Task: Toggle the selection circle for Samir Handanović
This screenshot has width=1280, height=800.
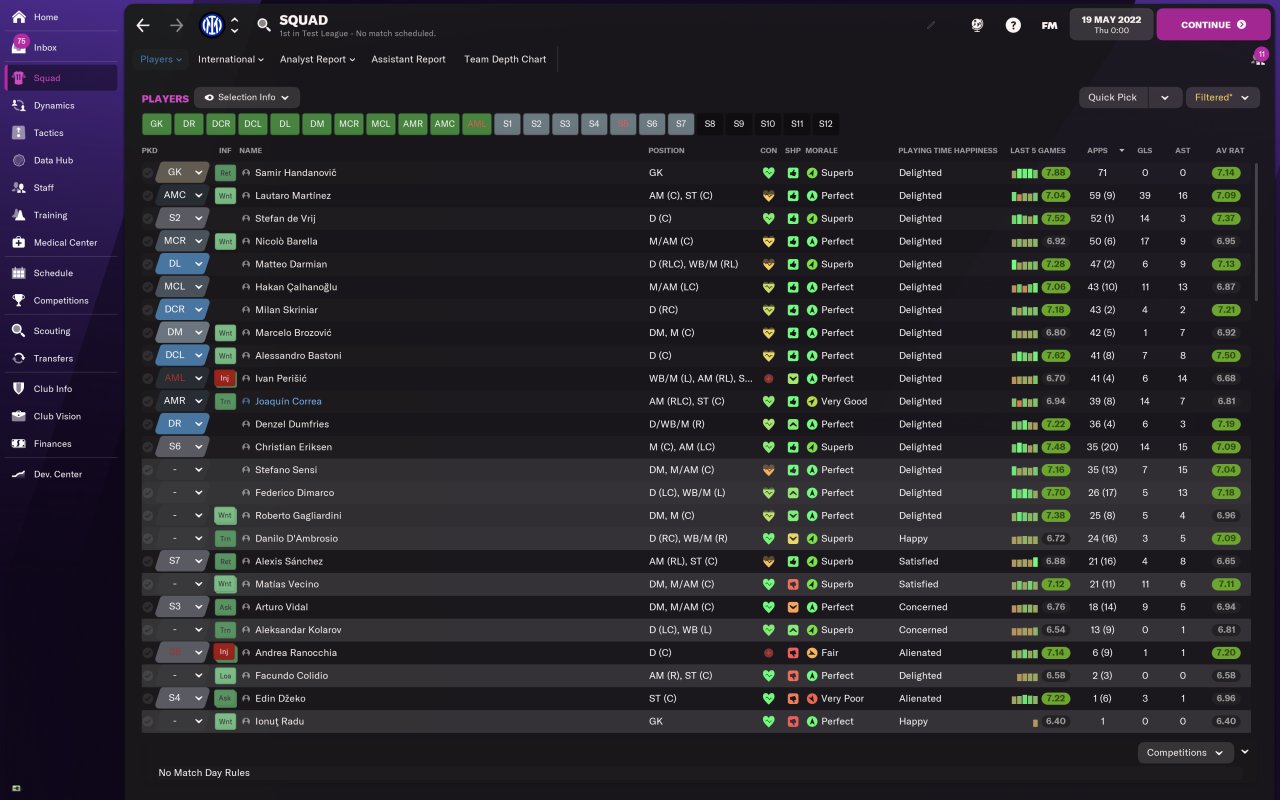Action: 148,173
